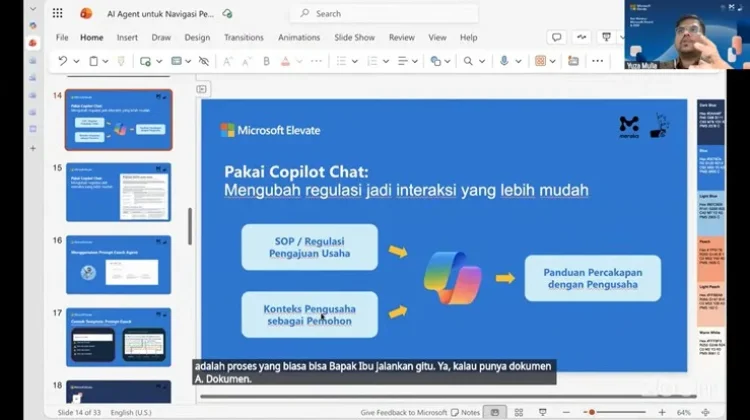The image size is (750, 420).
Task: Click the Hide Slide crossed-eye icon
Action: click(x=204, y=61)
